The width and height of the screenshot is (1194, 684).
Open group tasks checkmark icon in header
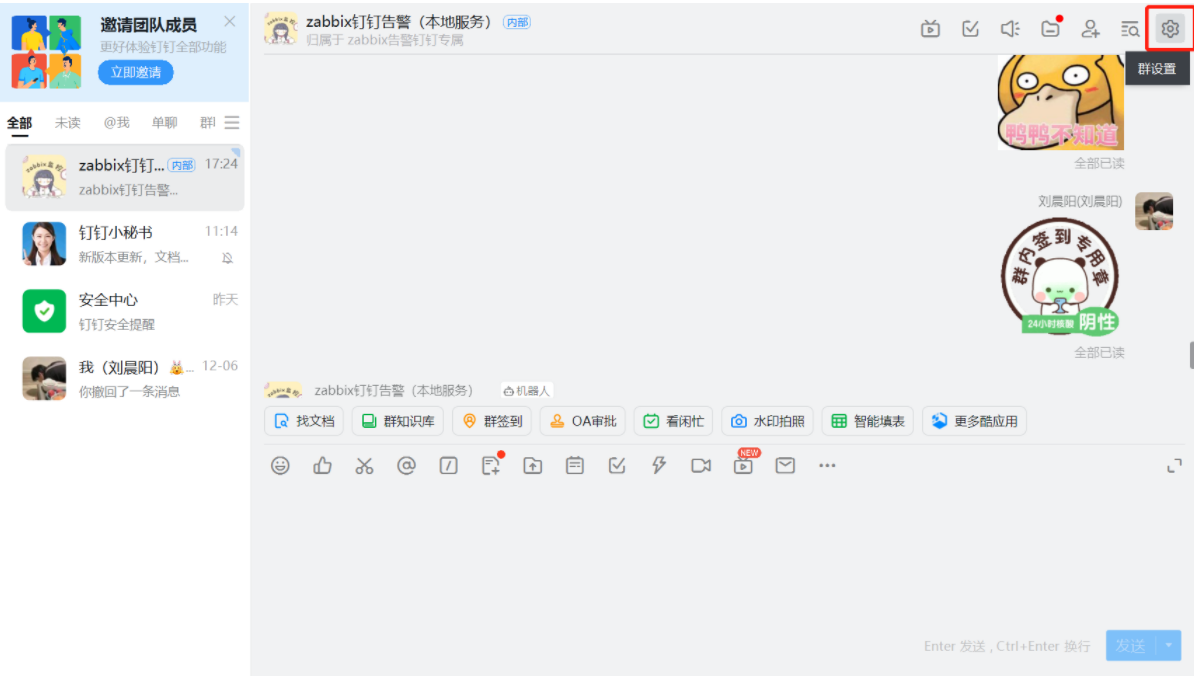point(970,29)
